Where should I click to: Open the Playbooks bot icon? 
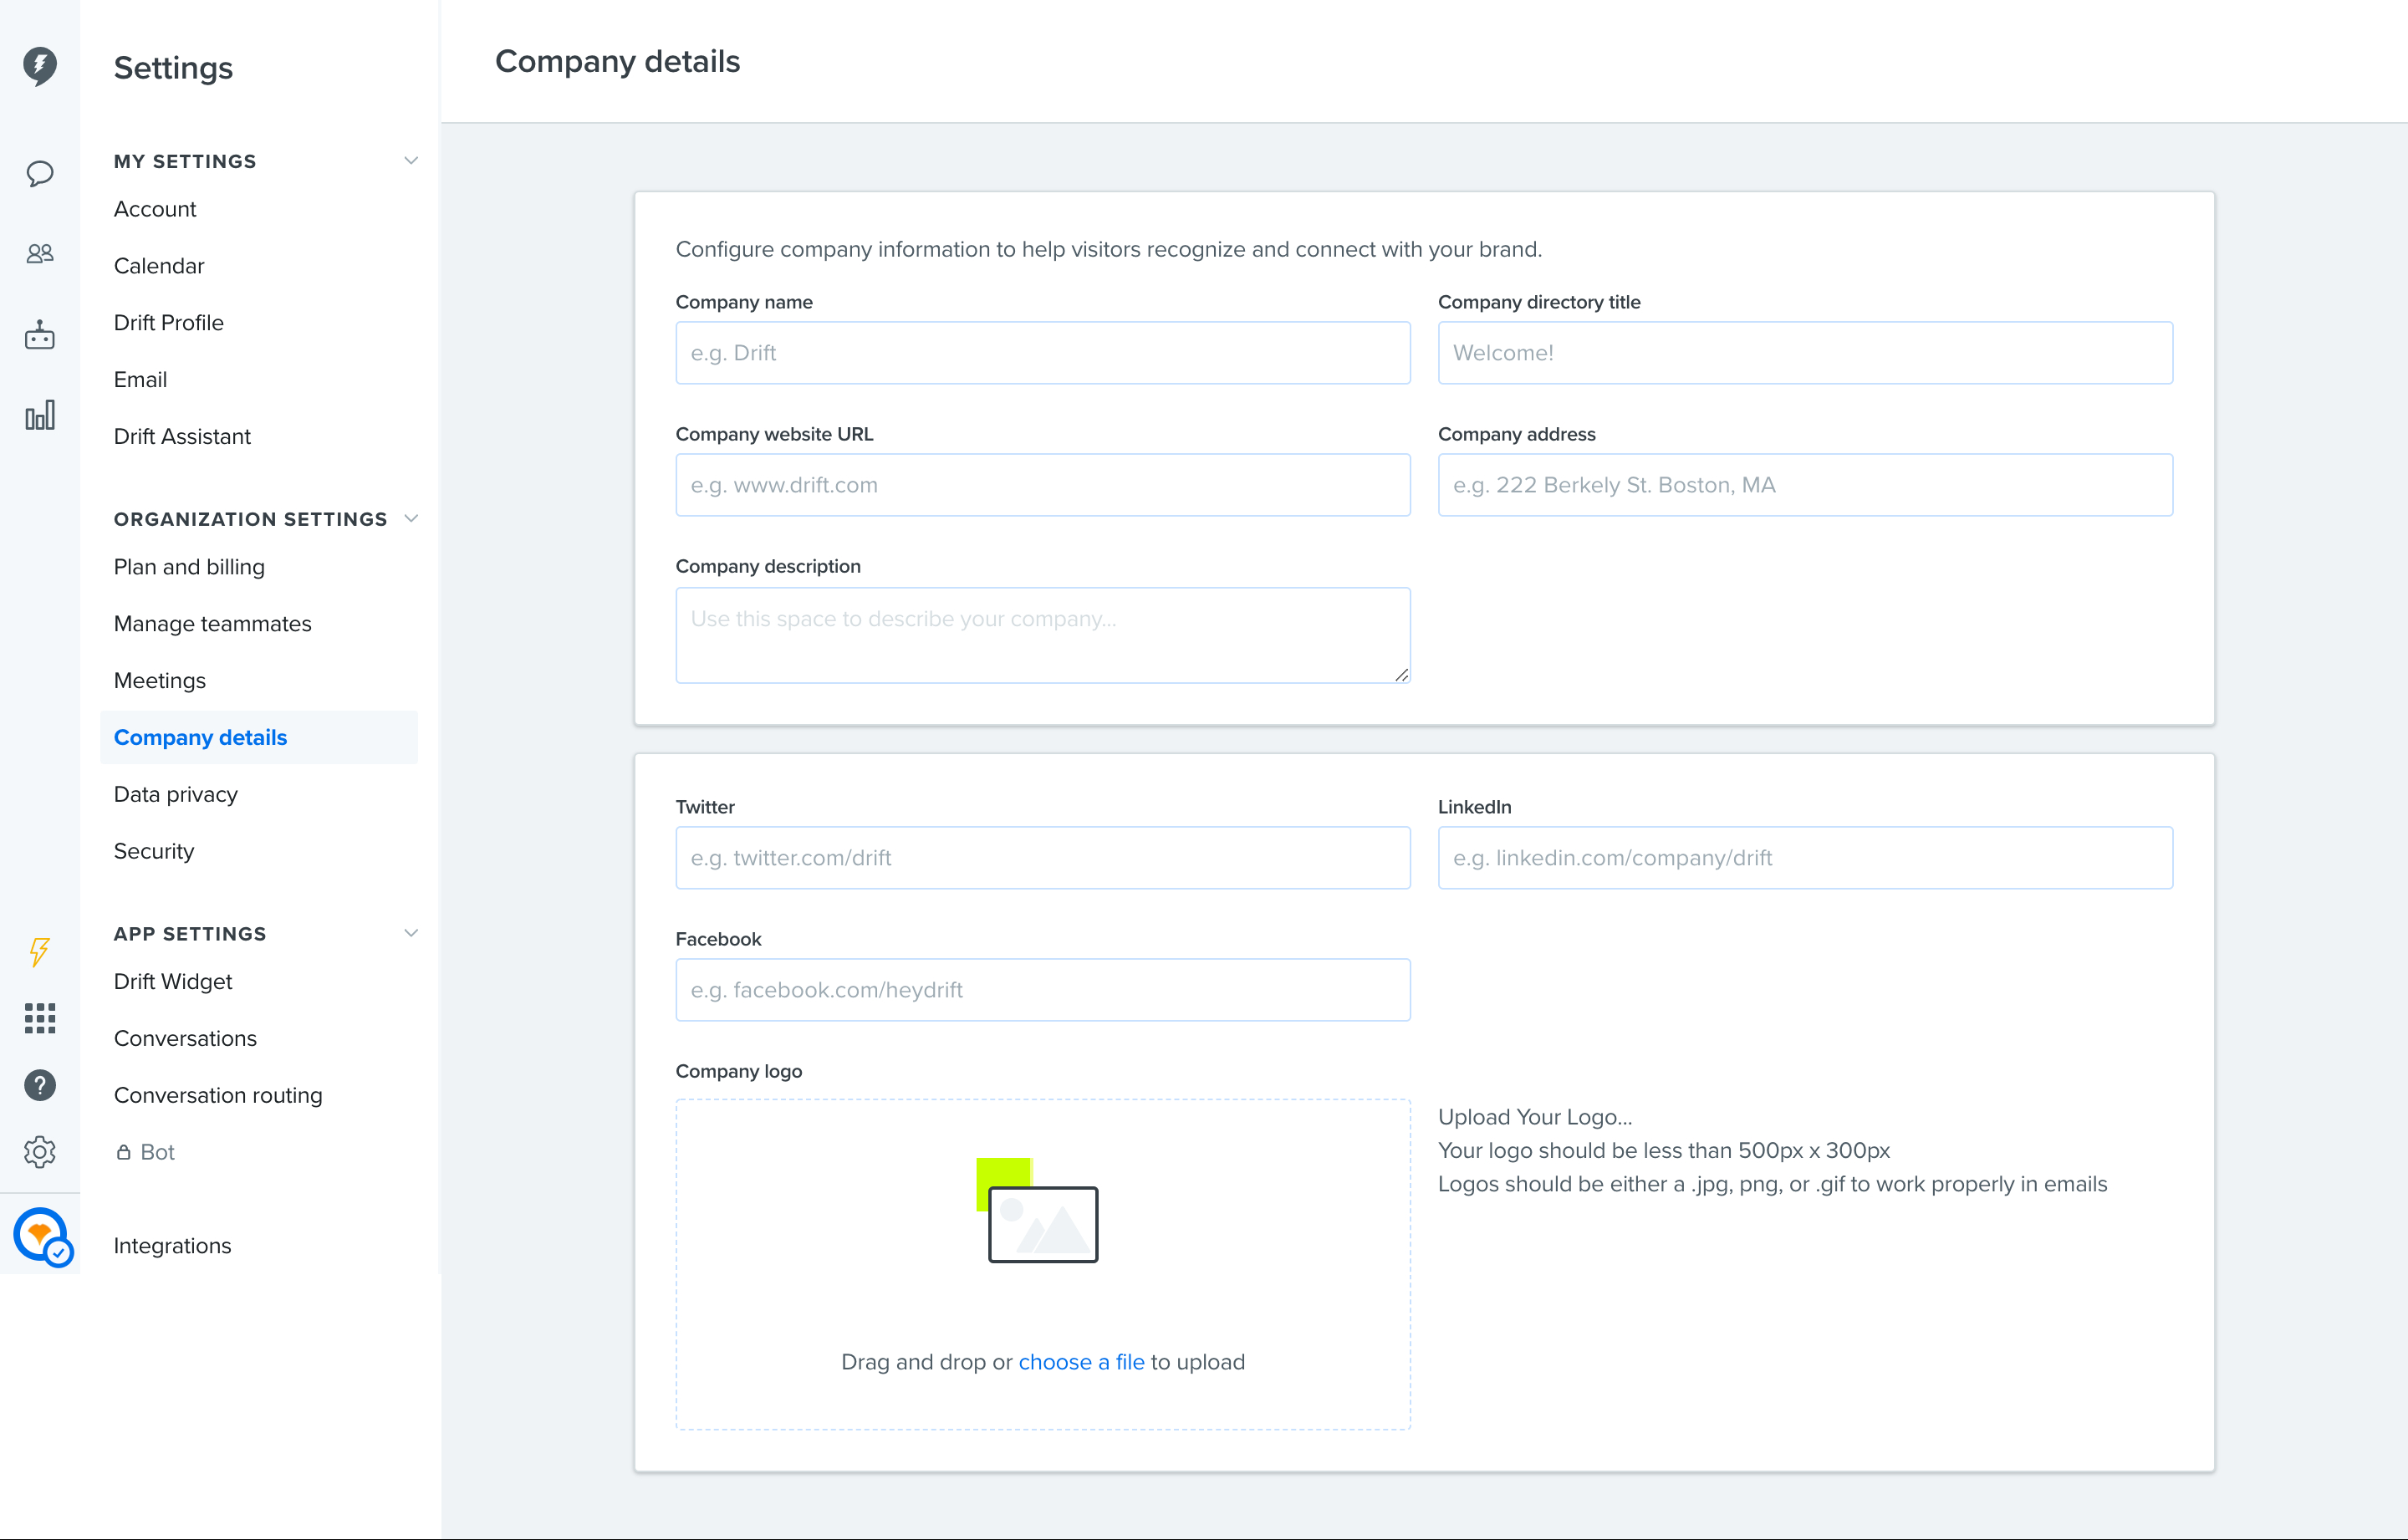coord(40,335)
